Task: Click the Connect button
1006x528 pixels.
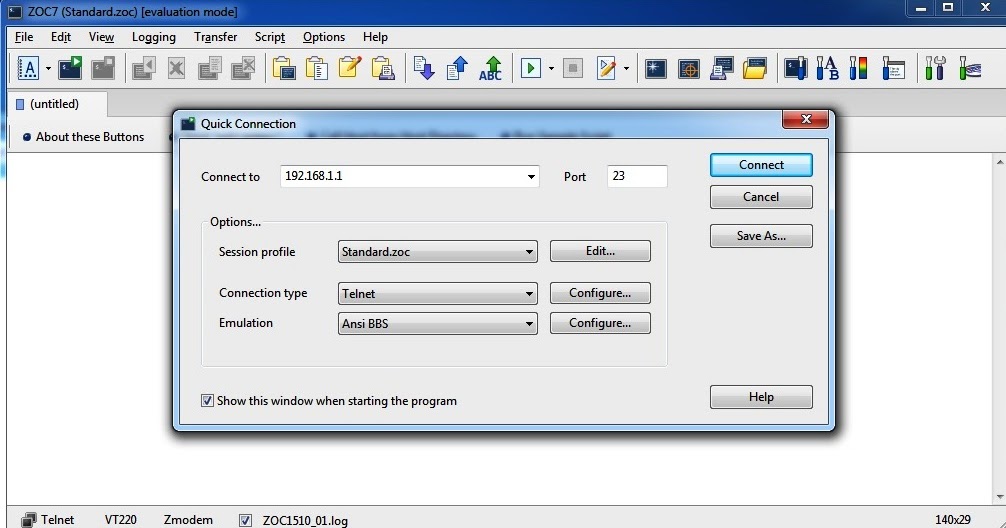Action: (x=761, y=165)
